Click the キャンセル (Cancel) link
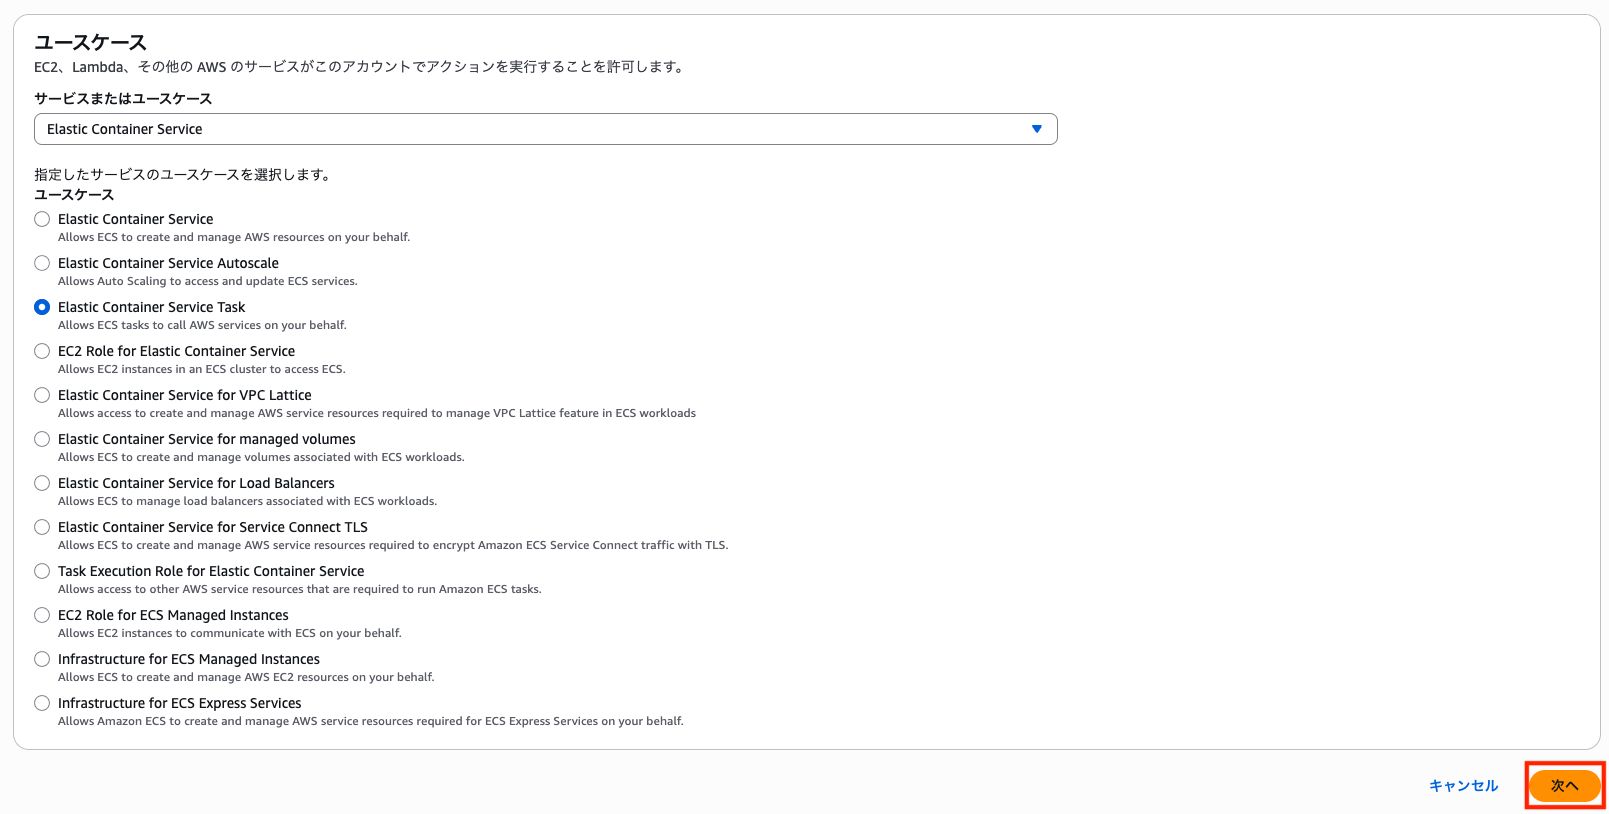1609x814 pixels. 1463,786
